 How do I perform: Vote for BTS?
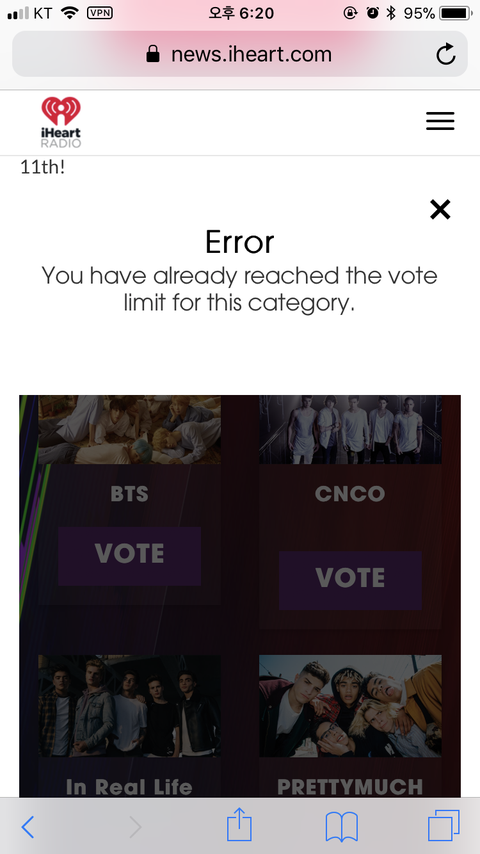click(129, 556)
